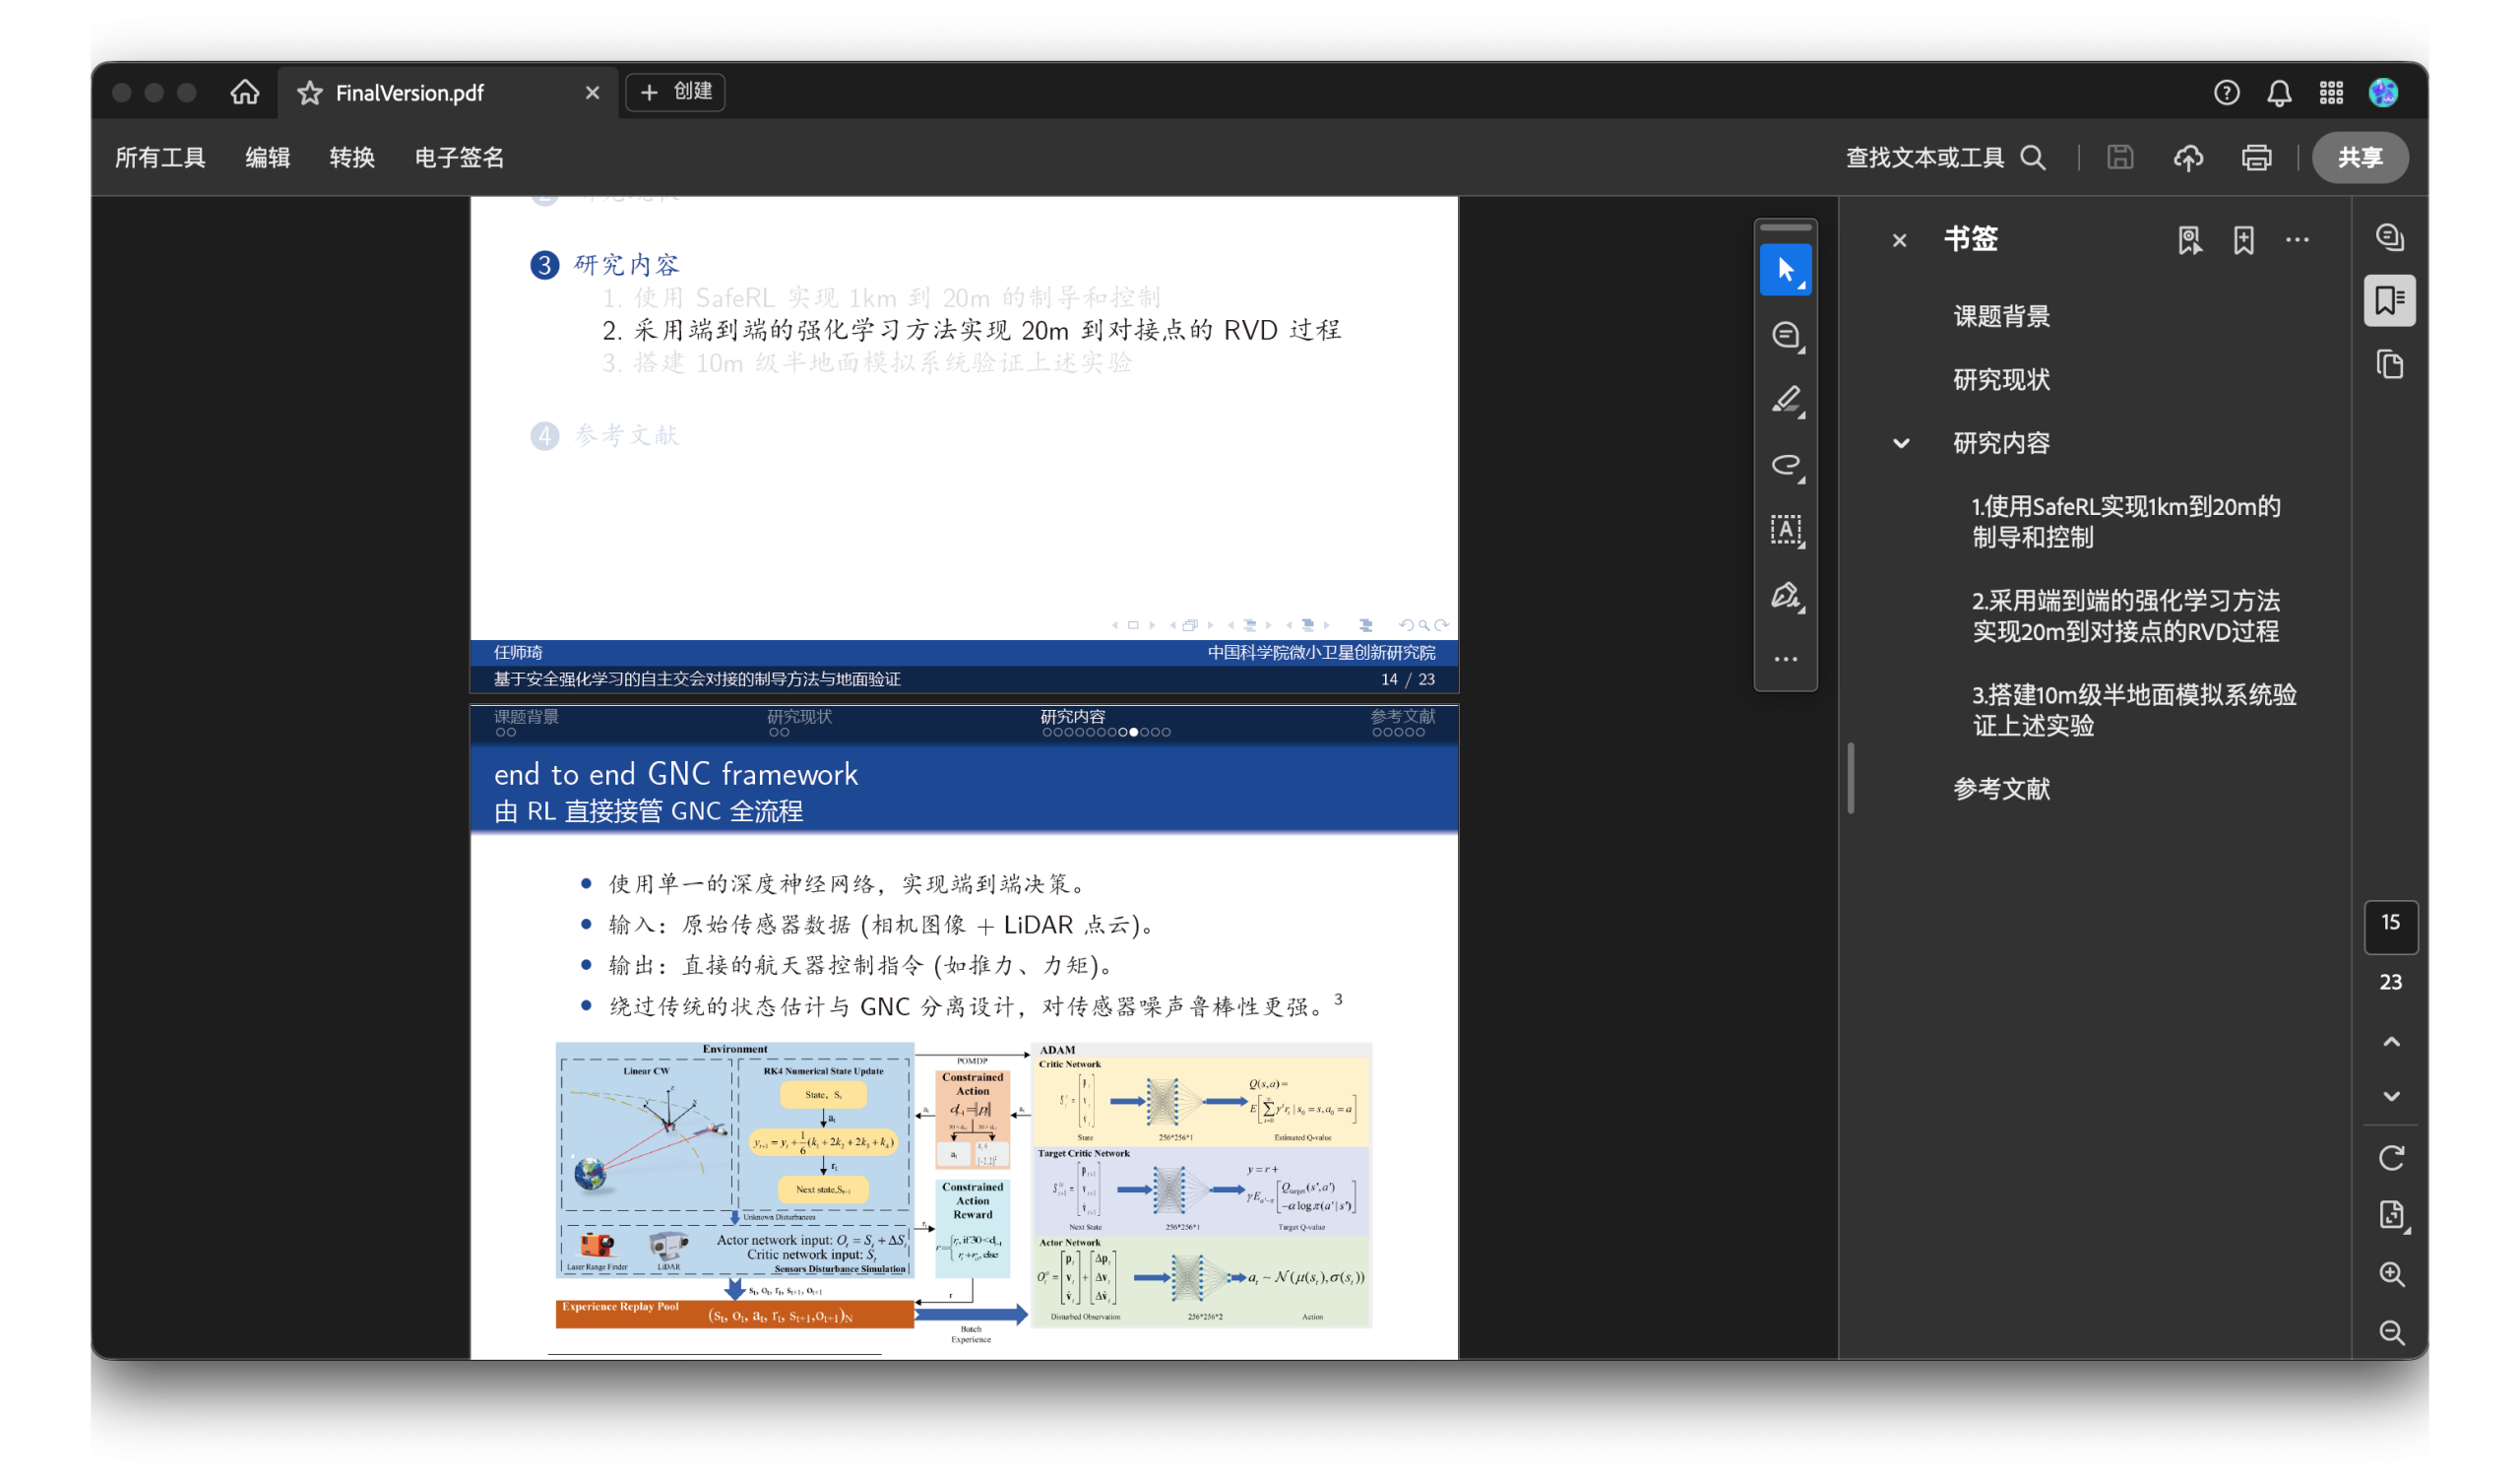
Task: Open the 所有工具 menu
Action: [160, 157]
